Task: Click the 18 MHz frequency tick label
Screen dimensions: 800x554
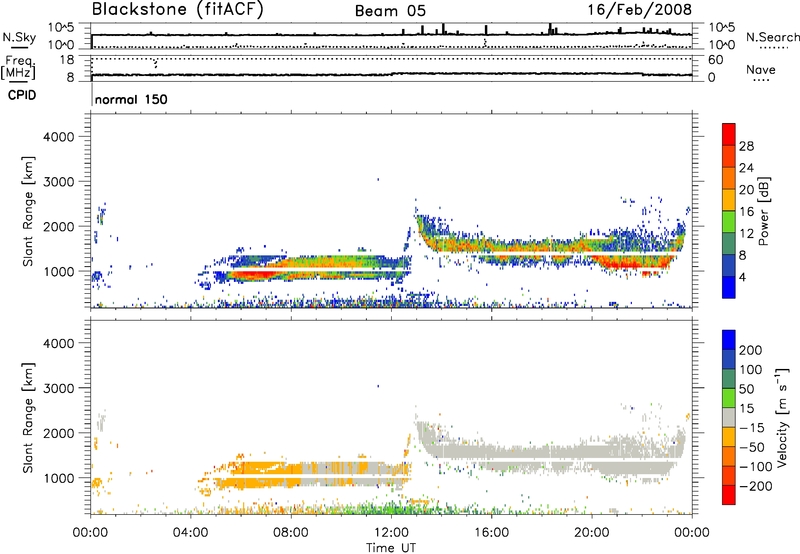Action: (x=67, y=60)
